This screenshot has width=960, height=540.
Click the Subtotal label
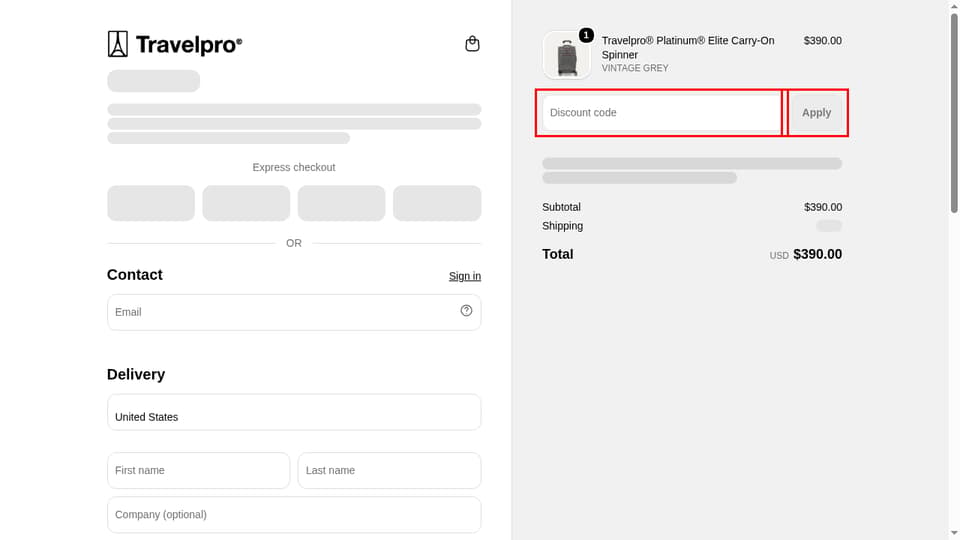pos(561,207)
